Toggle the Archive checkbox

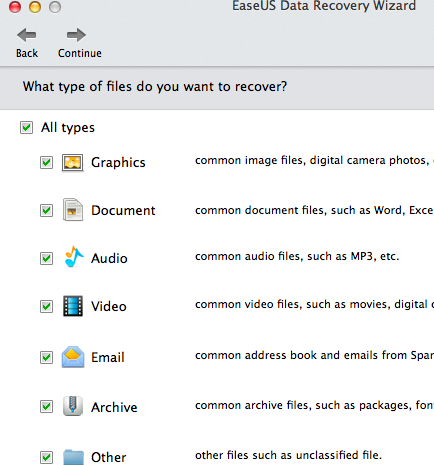(x=46, y=407)
